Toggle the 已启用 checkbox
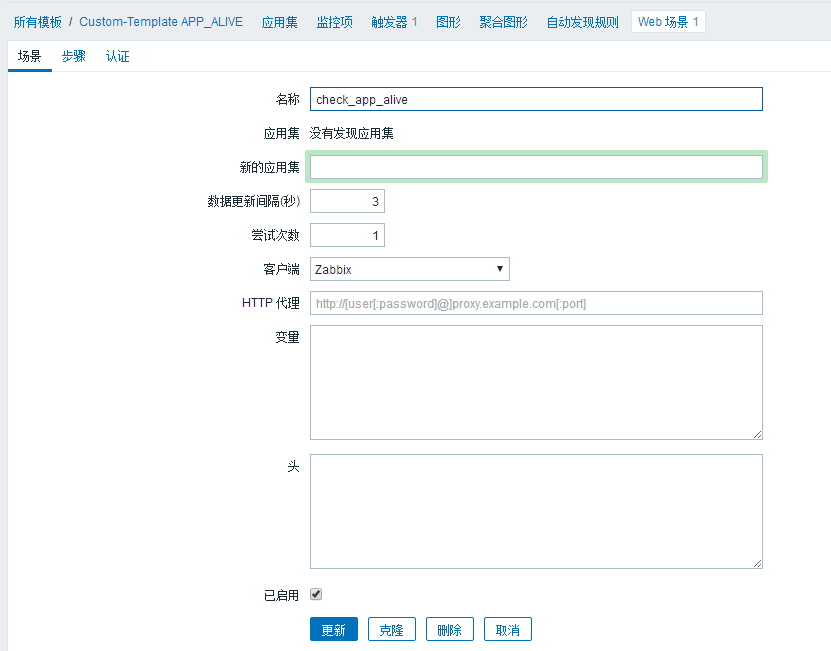 (316, 594)
